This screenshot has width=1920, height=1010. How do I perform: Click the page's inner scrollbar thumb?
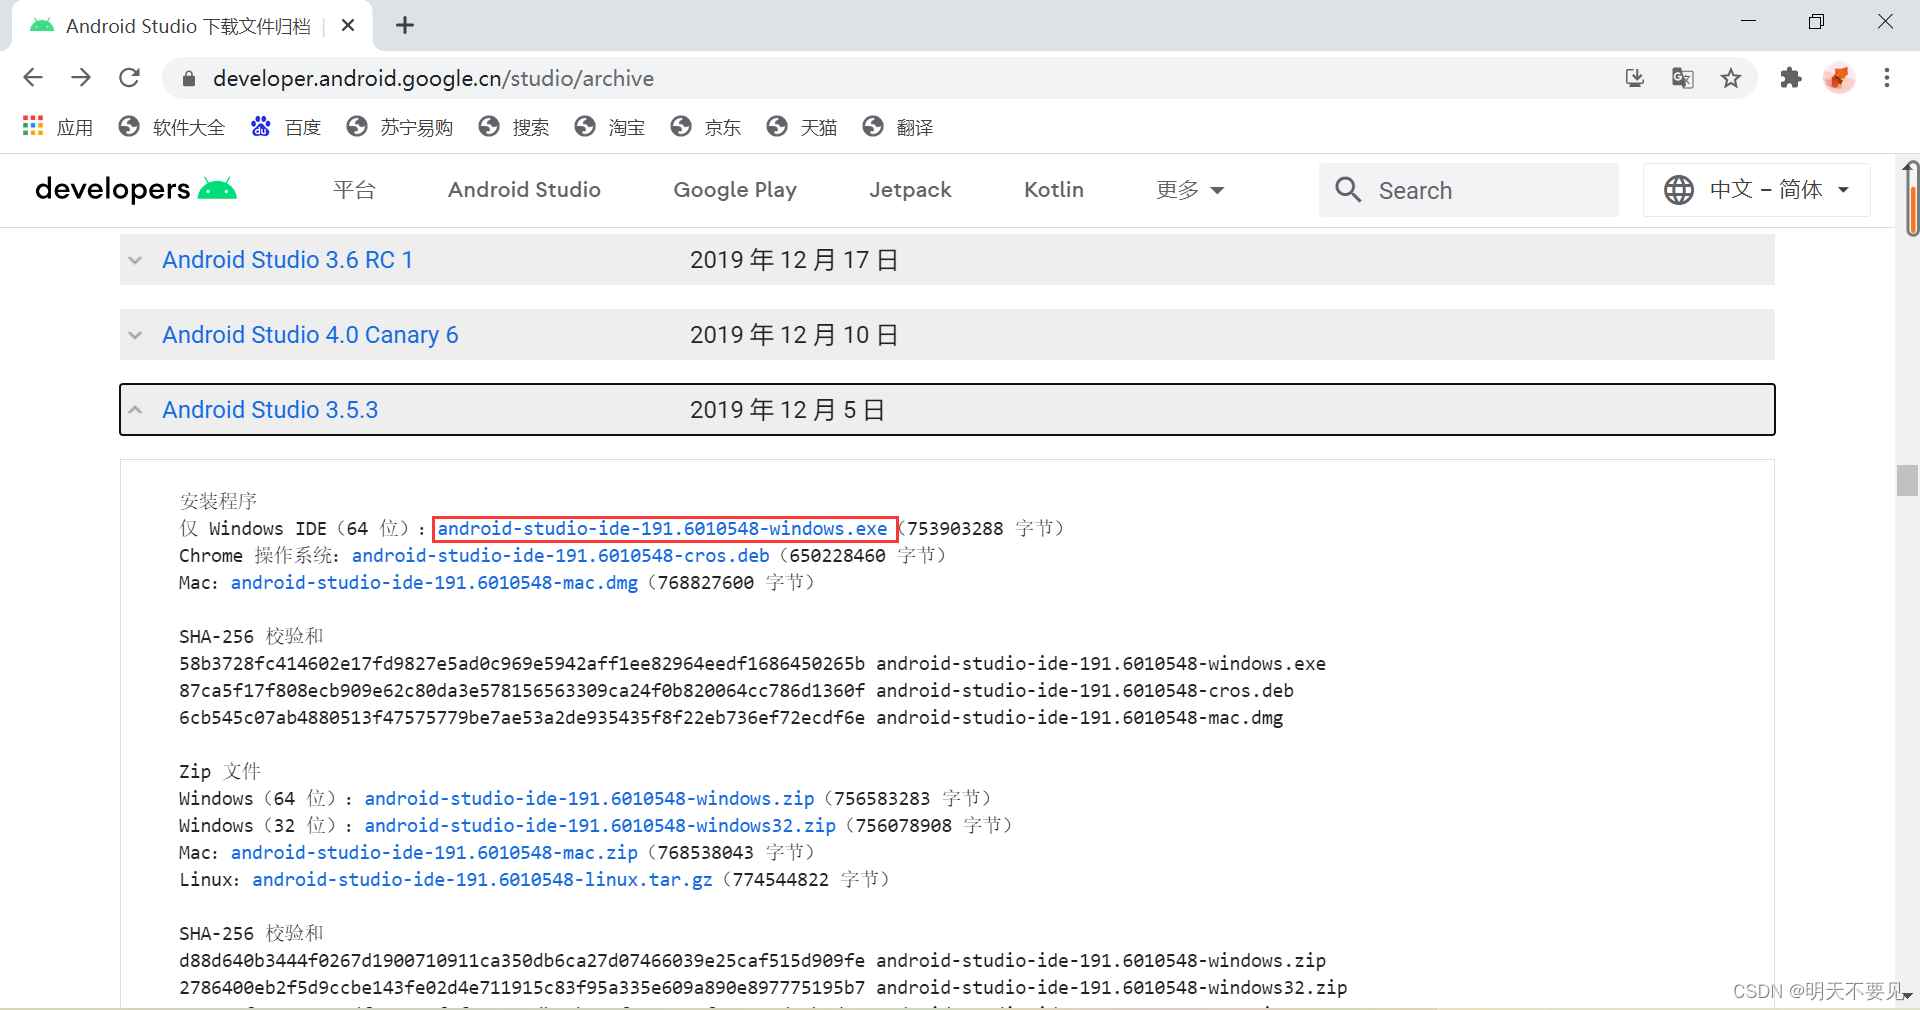tap(1907, 481)
